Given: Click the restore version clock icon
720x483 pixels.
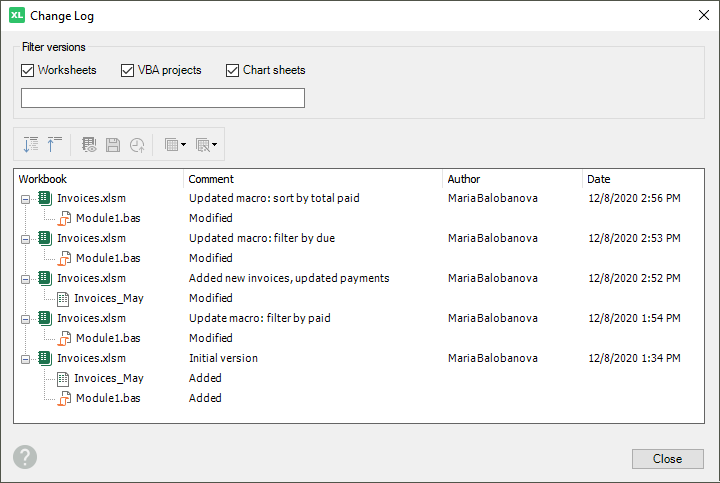Looking at the screenshot, I should click(137, 145).
